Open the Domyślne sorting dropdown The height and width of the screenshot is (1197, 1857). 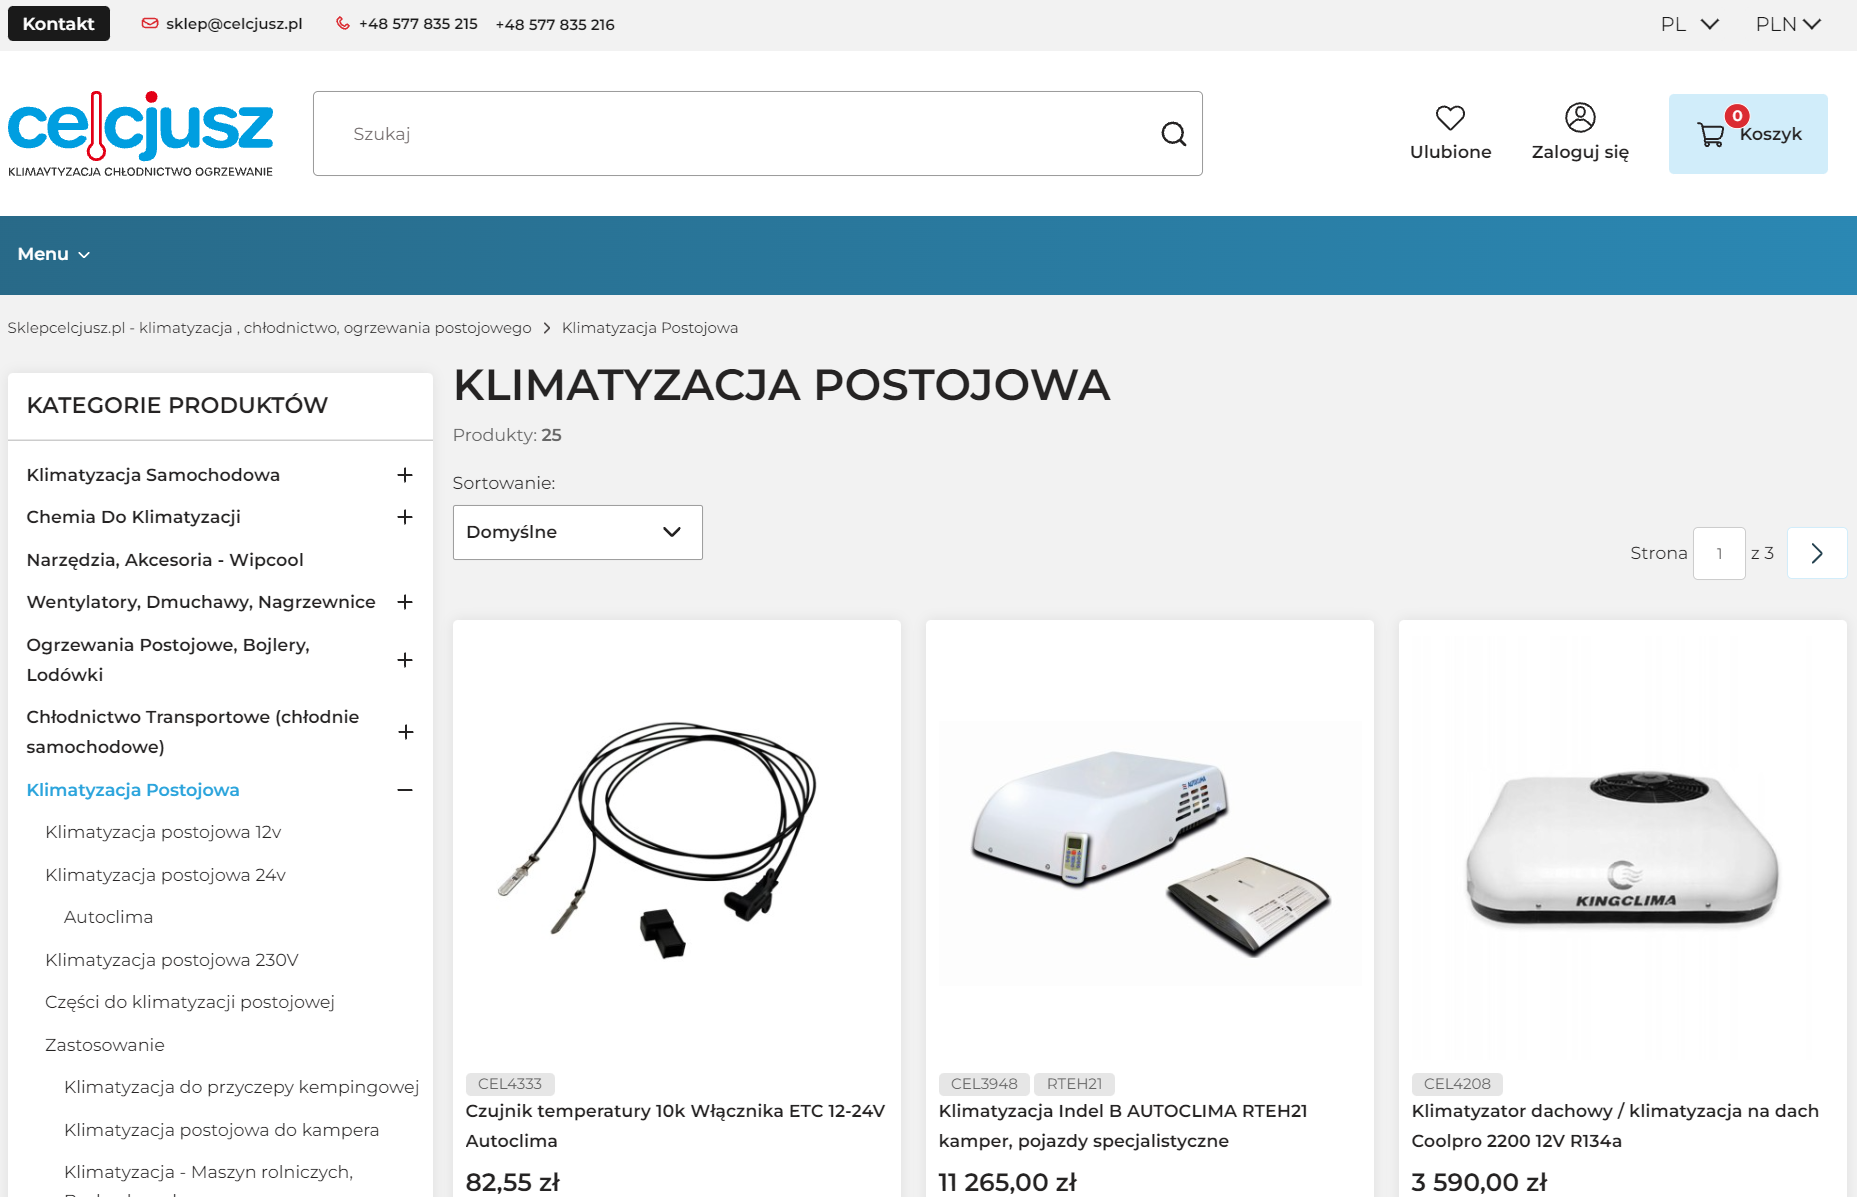pos(577,532)
